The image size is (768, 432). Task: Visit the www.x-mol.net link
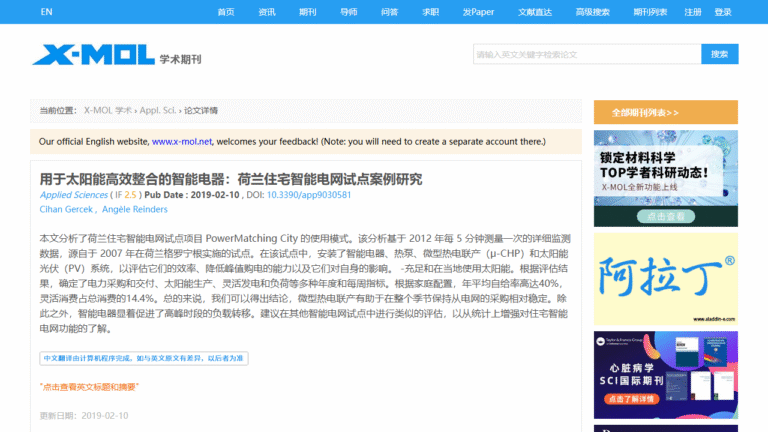(182, 142)
